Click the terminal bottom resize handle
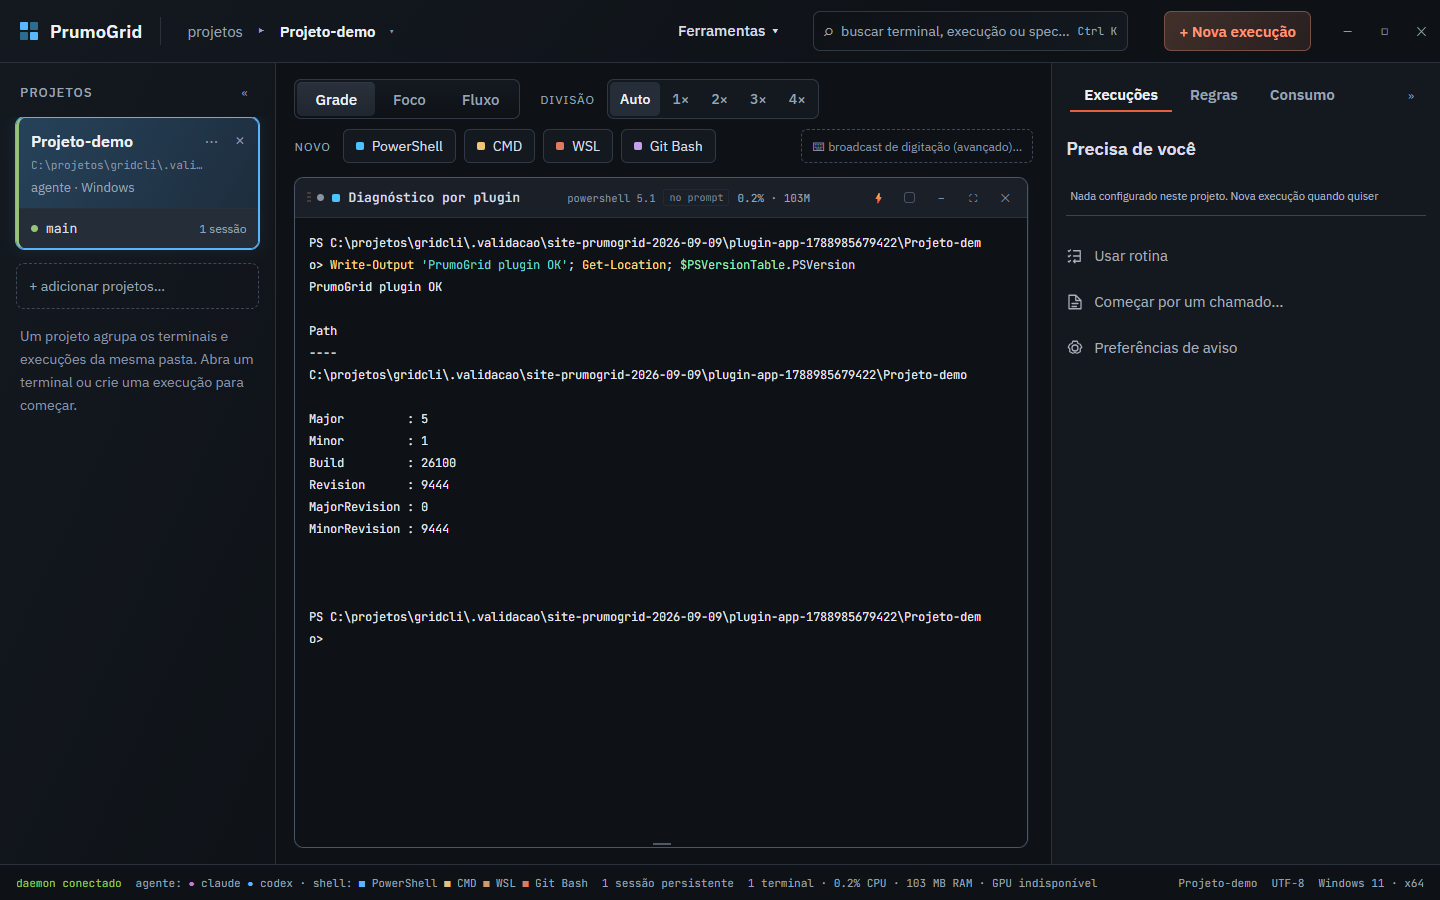The height and width of the screenshot is (900, 1440). pos(662,844)
